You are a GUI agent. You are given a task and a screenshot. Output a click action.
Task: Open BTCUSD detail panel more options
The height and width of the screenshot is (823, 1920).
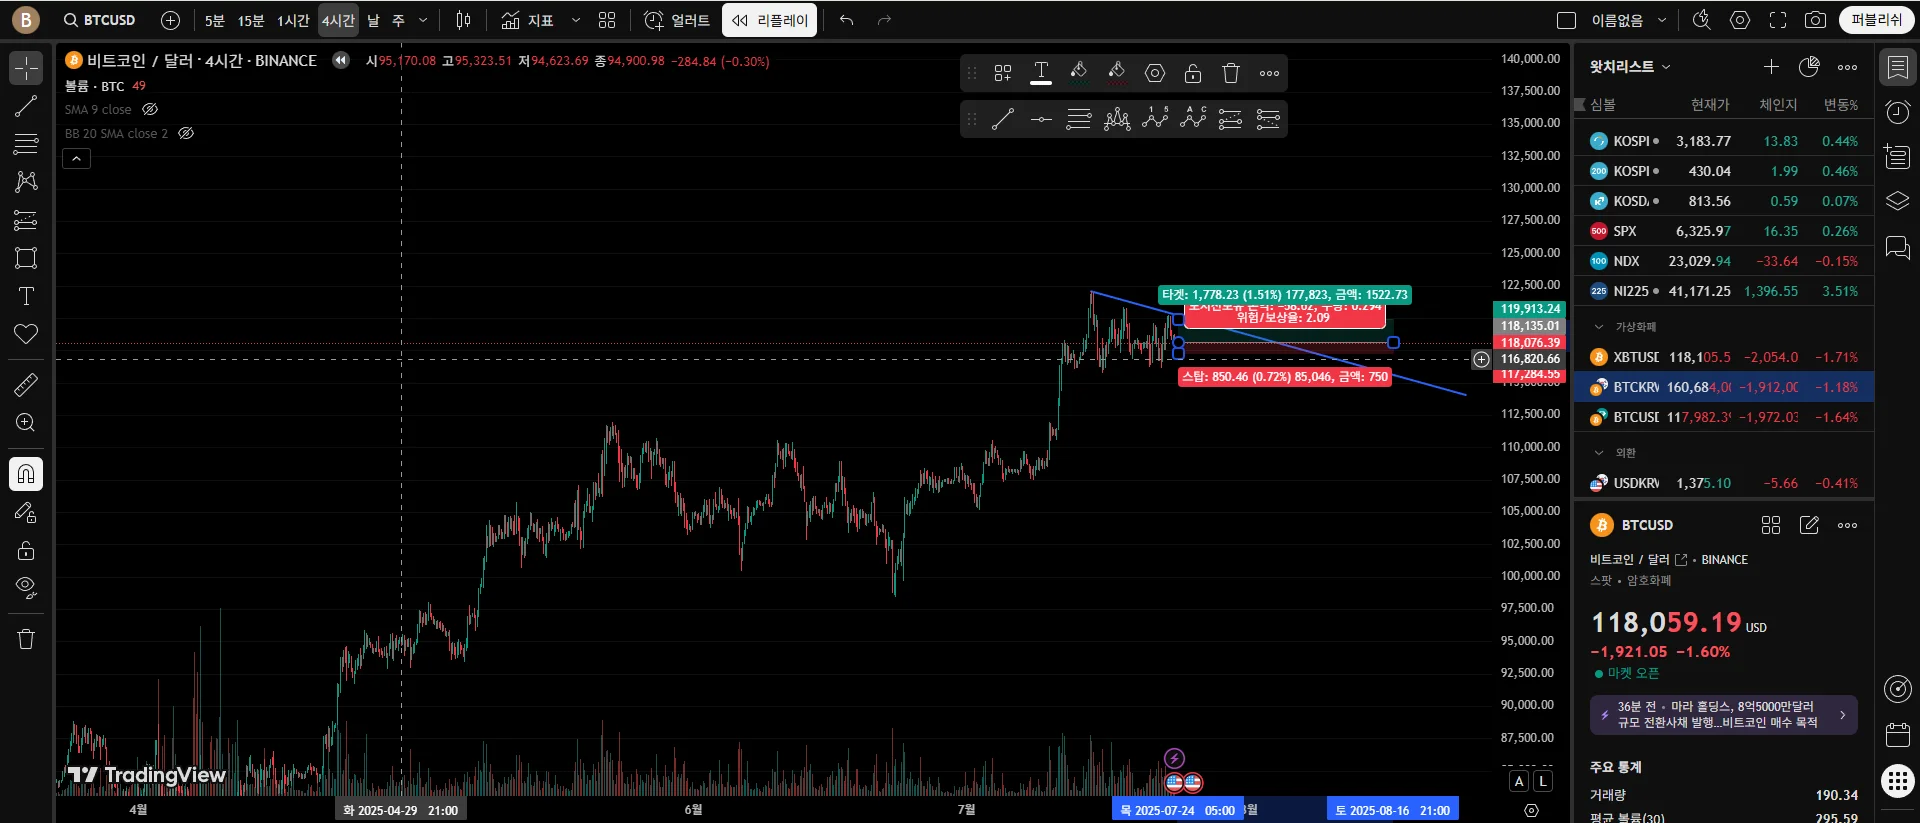[1847, 525]
